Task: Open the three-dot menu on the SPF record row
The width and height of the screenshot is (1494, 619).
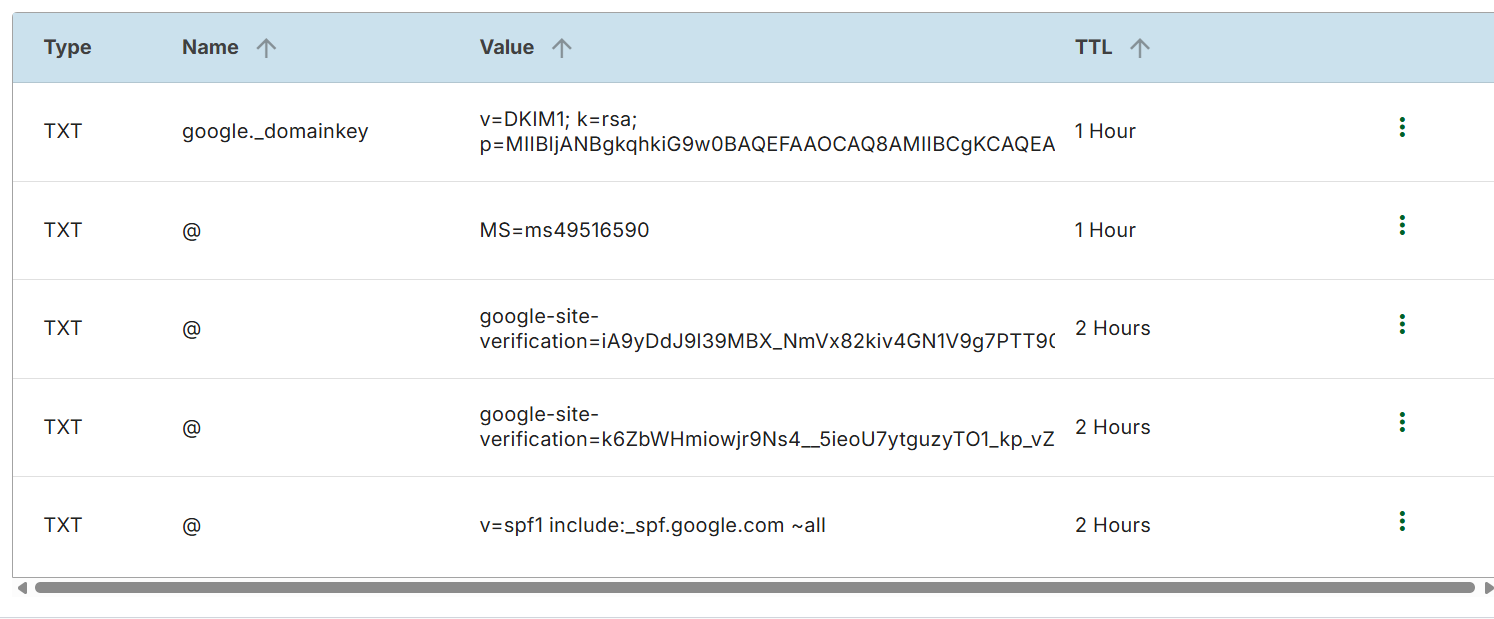Action: tap(1403, 520)
